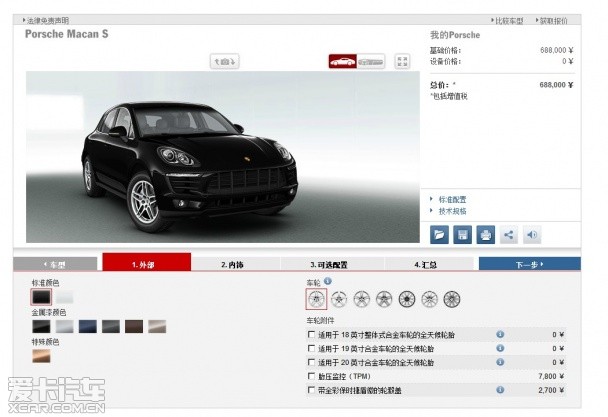
Task: Save configuration with floppy disk icon
Action: click(x=463, y=235)
